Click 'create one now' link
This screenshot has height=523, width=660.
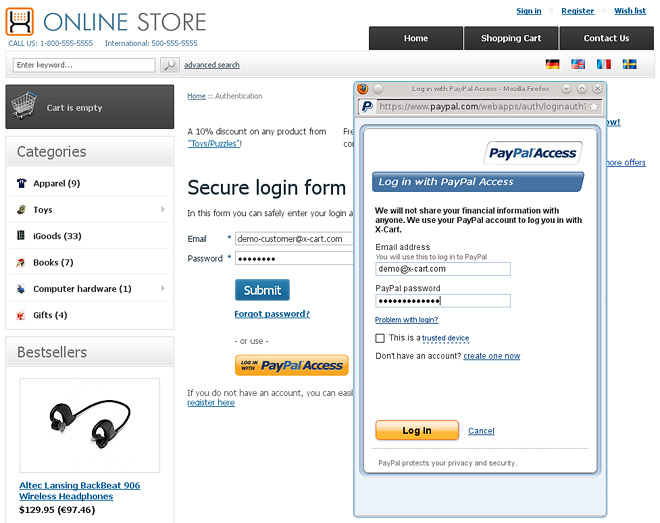pyautogui.click(x=492, y=356)
